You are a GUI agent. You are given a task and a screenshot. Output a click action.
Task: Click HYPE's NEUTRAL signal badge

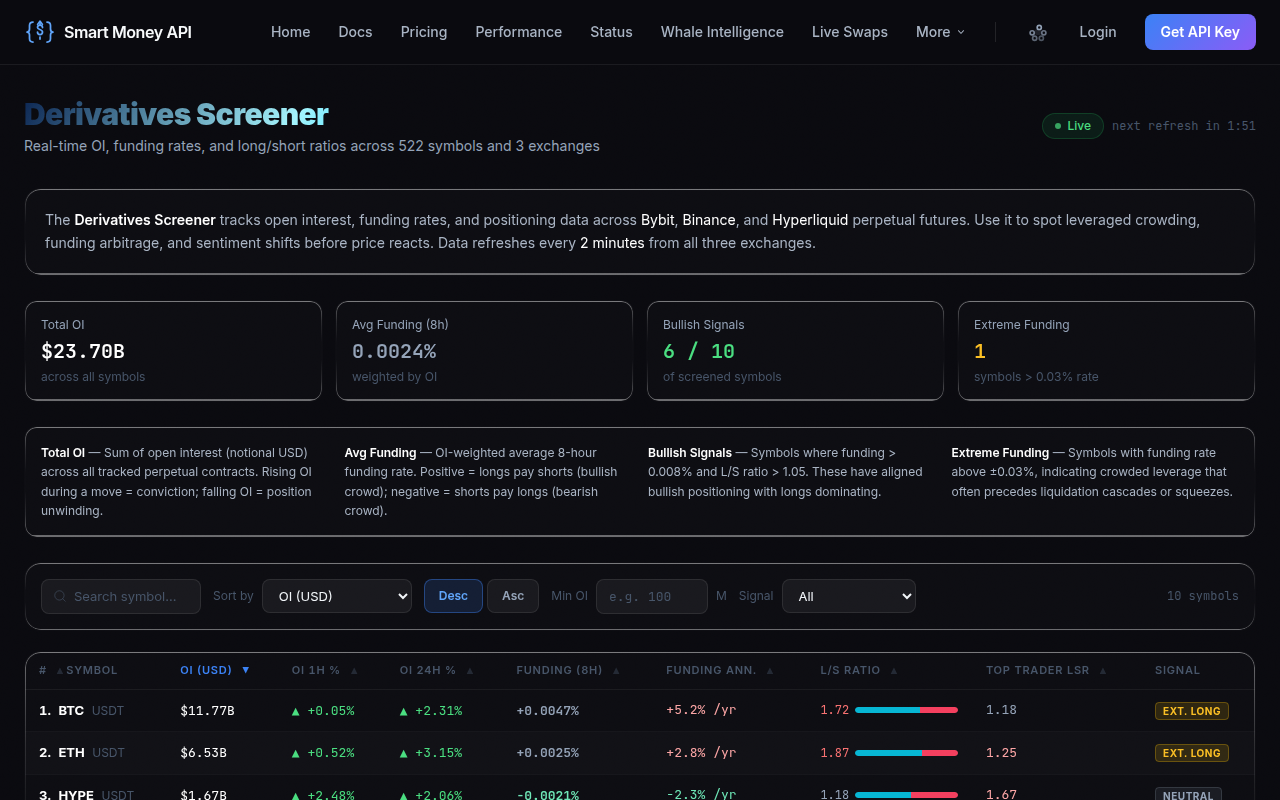point(1188,794)
